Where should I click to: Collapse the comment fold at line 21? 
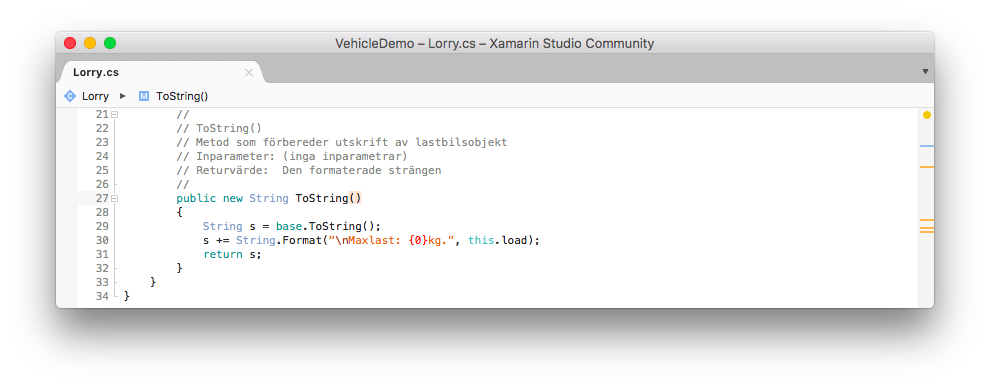tap(114, 115)
